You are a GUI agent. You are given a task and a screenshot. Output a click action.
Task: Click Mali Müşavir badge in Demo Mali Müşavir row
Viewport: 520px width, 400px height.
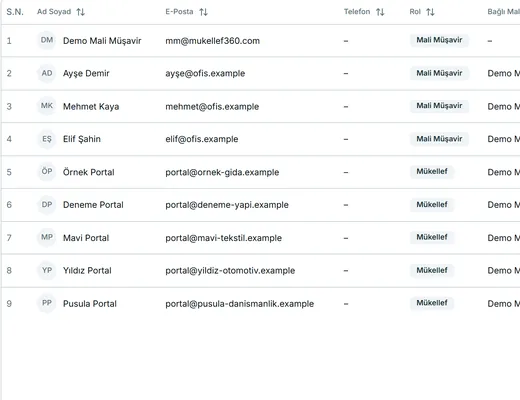coord(439,40)
